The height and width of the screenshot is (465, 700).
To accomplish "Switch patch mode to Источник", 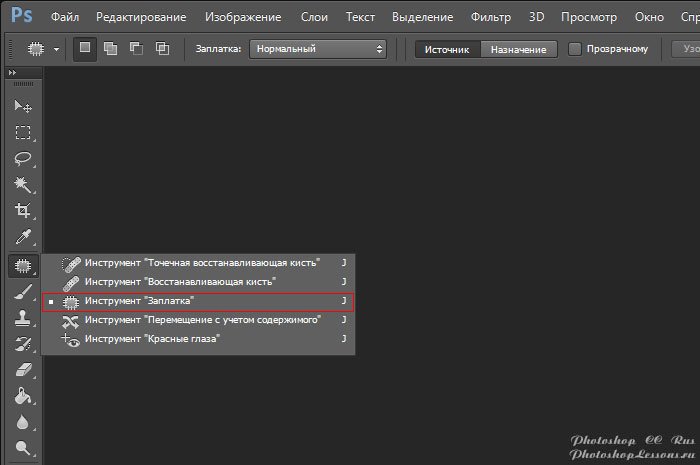I will (x=448, y=49).
